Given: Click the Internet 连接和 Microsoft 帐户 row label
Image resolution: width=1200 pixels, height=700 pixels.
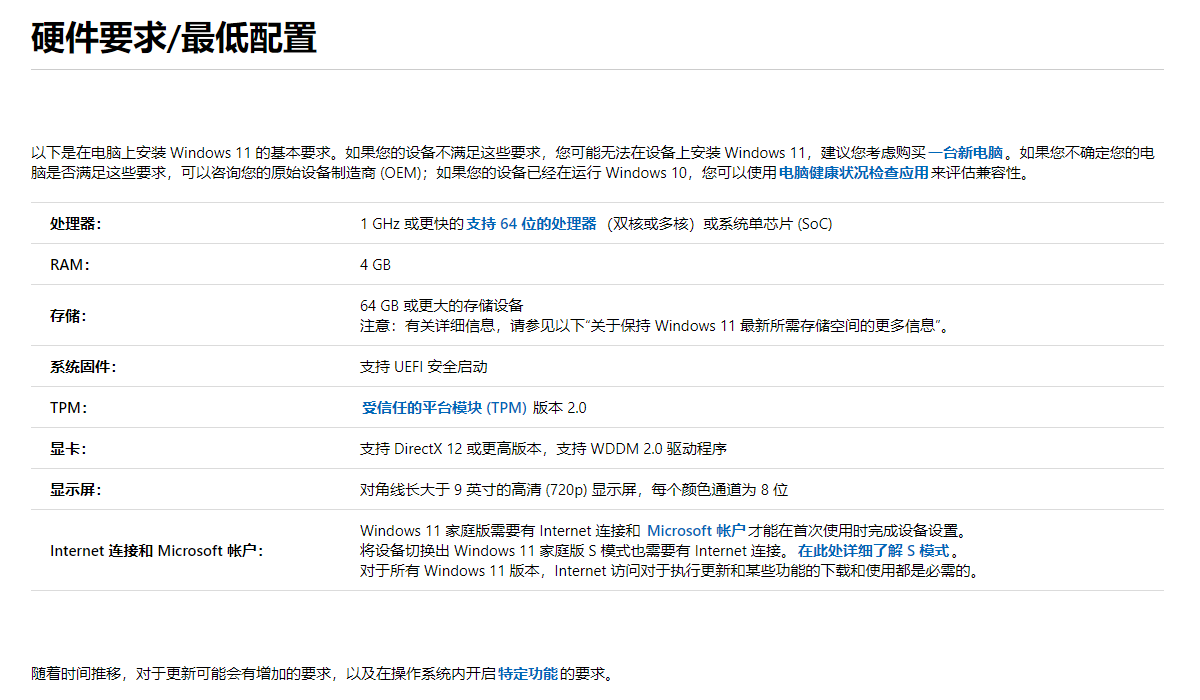Looking at the screenshot, I should click(x=157, y=551).
